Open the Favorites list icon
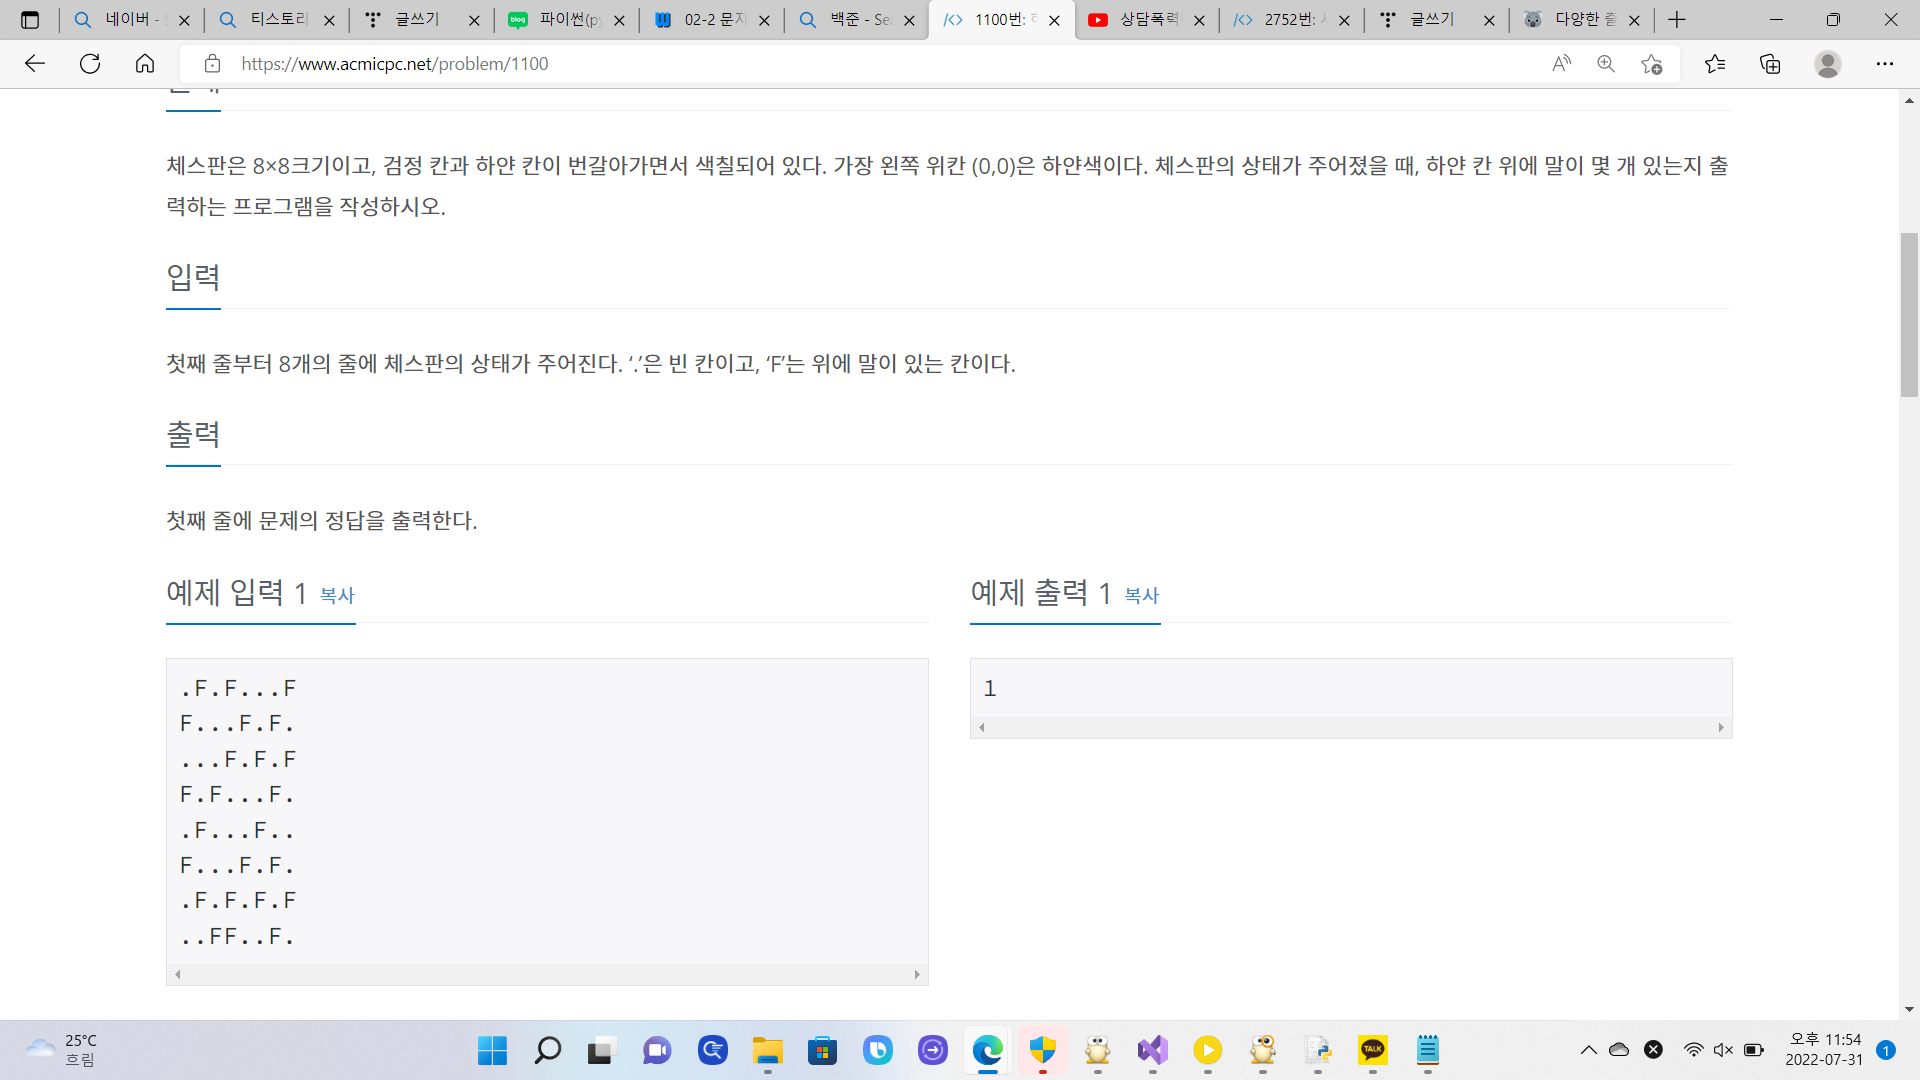 (x=1715, y=64)
